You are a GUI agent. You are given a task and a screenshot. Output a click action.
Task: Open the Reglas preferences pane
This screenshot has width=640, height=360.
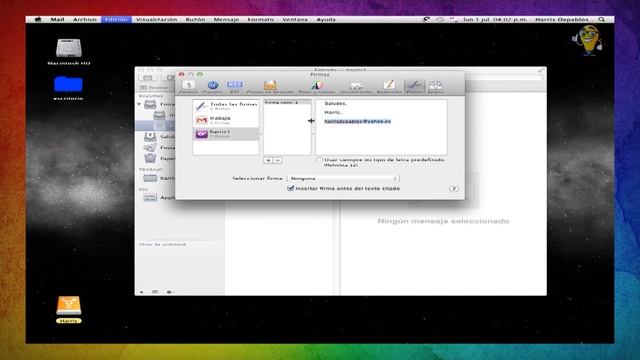tap(435, 87)
